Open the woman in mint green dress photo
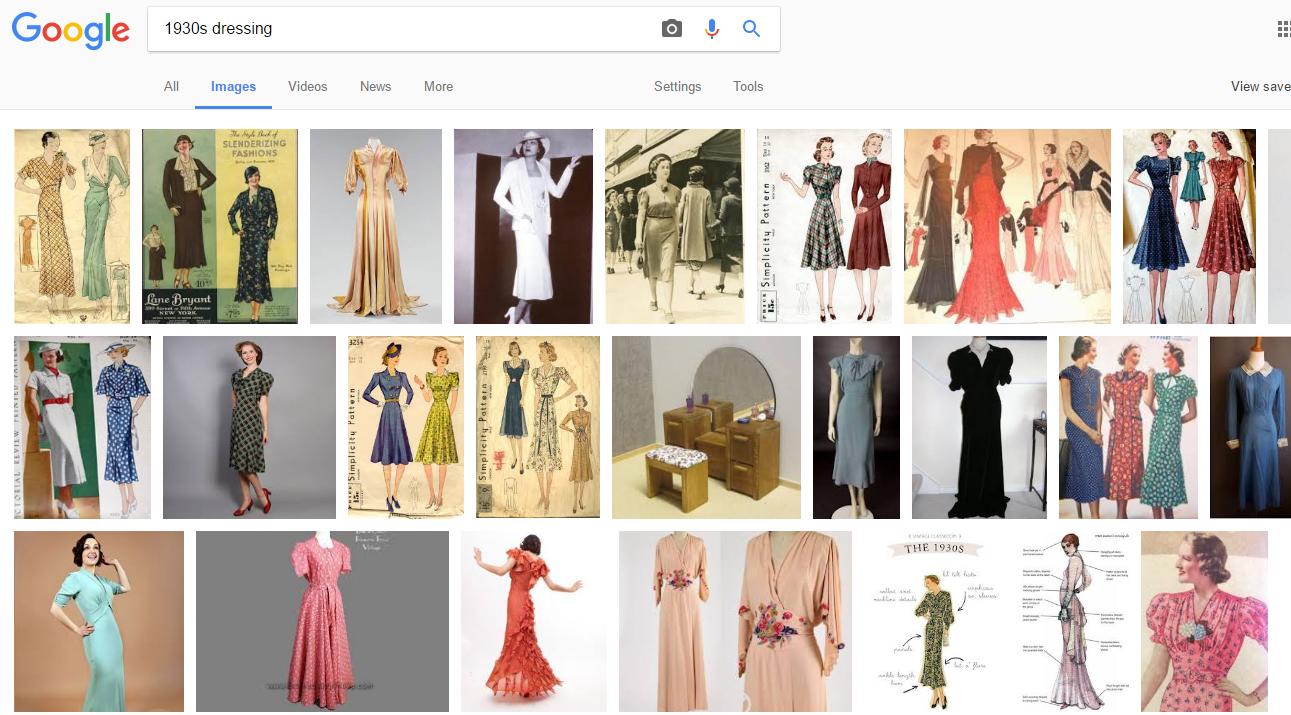Image resolution: width=1291 pixels, height=715 pixels. click(99, 622)
